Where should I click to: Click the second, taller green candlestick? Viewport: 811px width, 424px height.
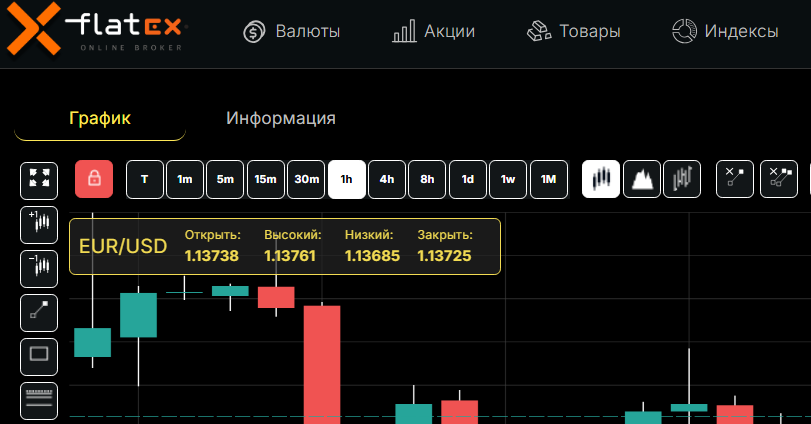(x=139, y=315)
